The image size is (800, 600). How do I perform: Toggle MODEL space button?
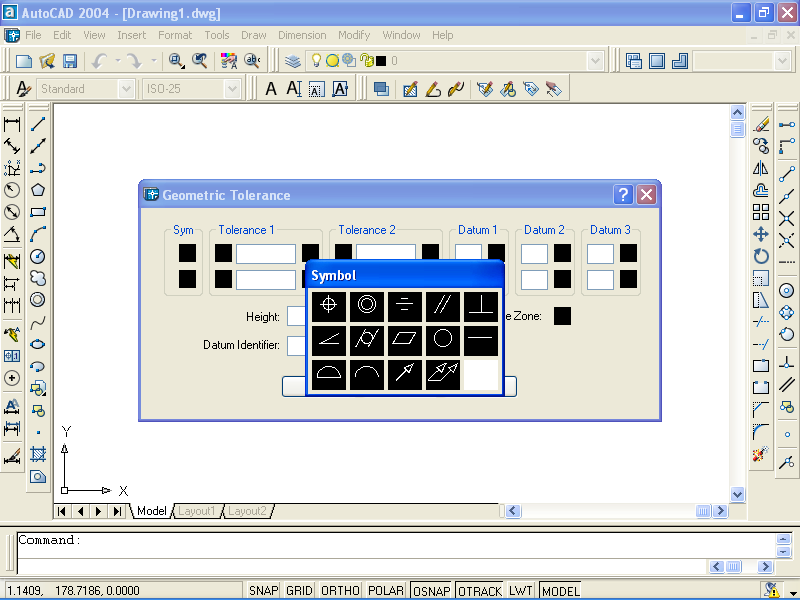click(x=560, y=591)
